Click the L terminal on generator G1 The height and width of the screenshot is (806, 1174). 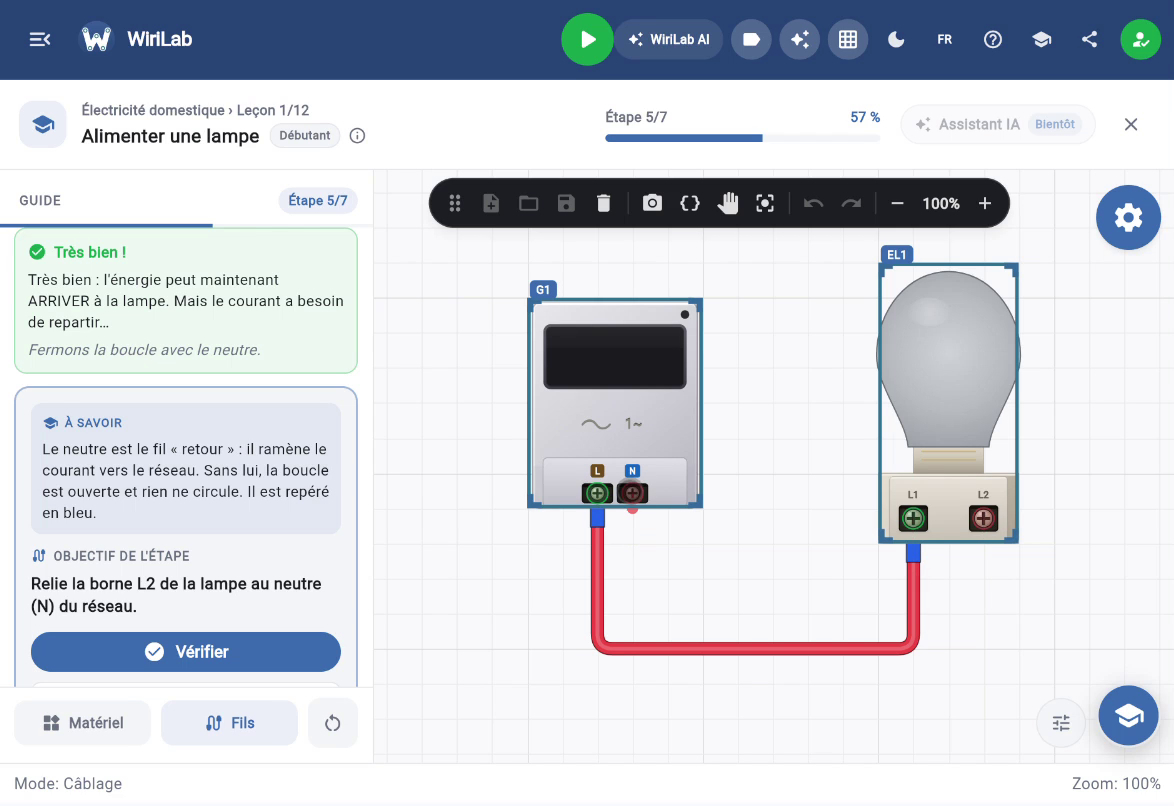point(597,493)
